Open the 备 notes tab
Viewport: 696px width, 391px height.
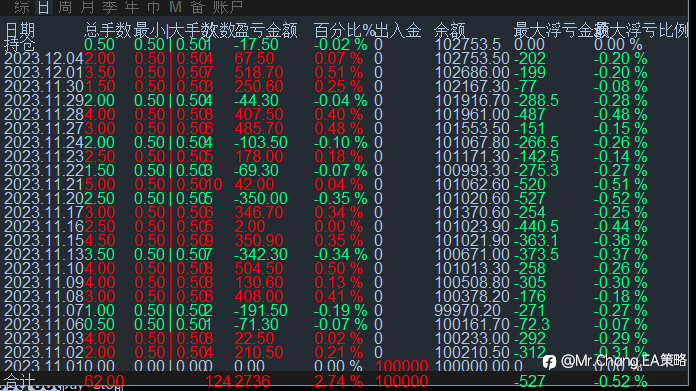pyautogui.click(x=198, y=7)
